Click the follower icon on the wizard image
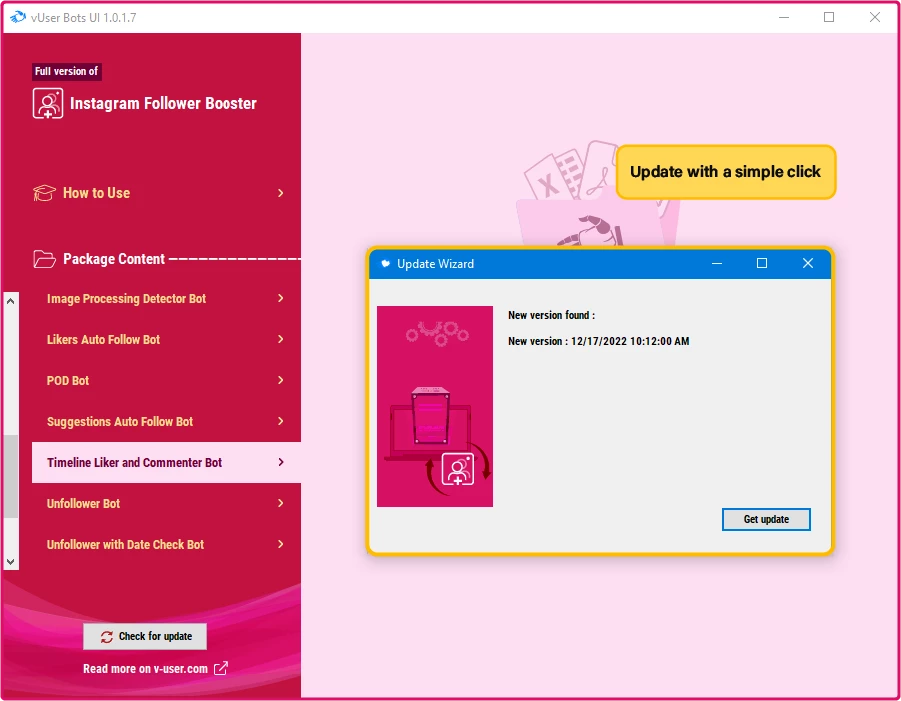Screen dimensions: 901x701 pyautogui.click(x=458, y=469)
